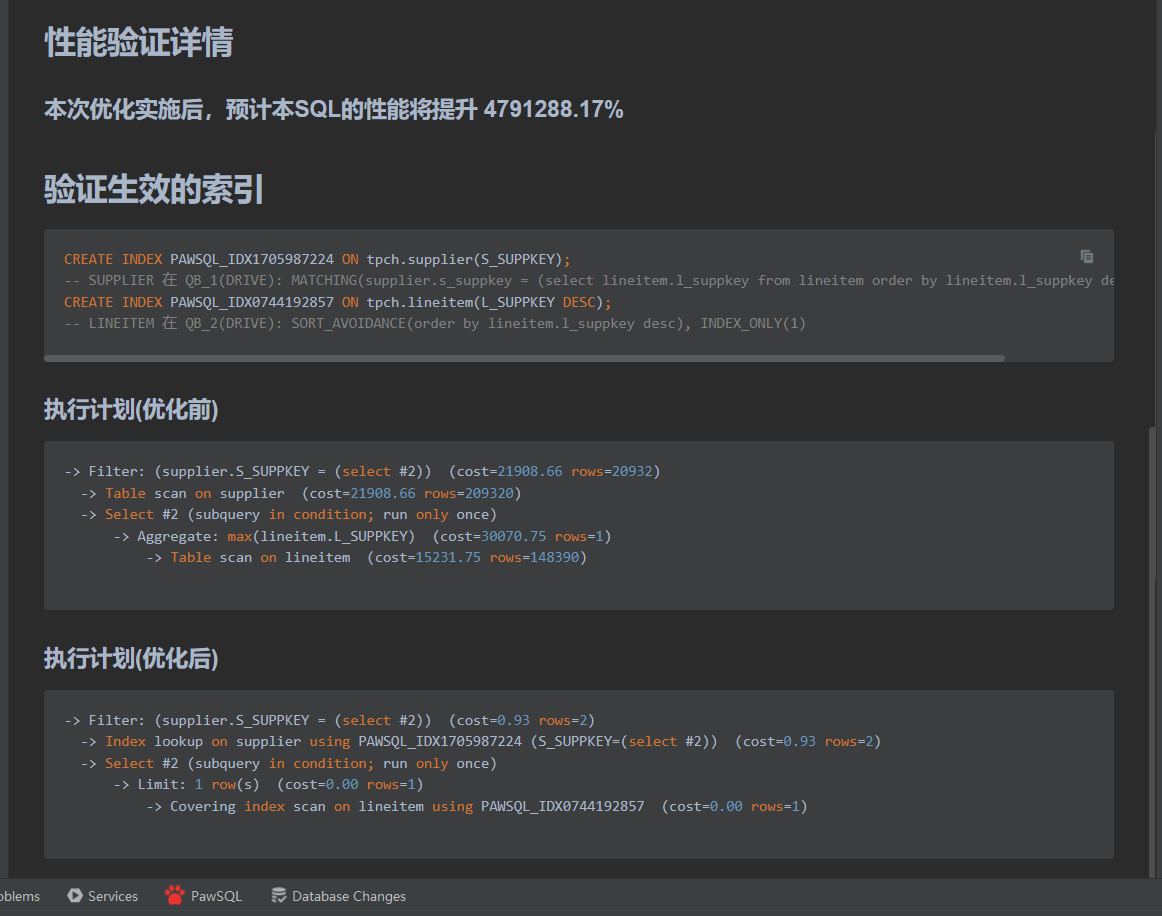This screenshot has width=1162, height=916.
Task: Open the Problems tool window tab
Action: (20, 896)
